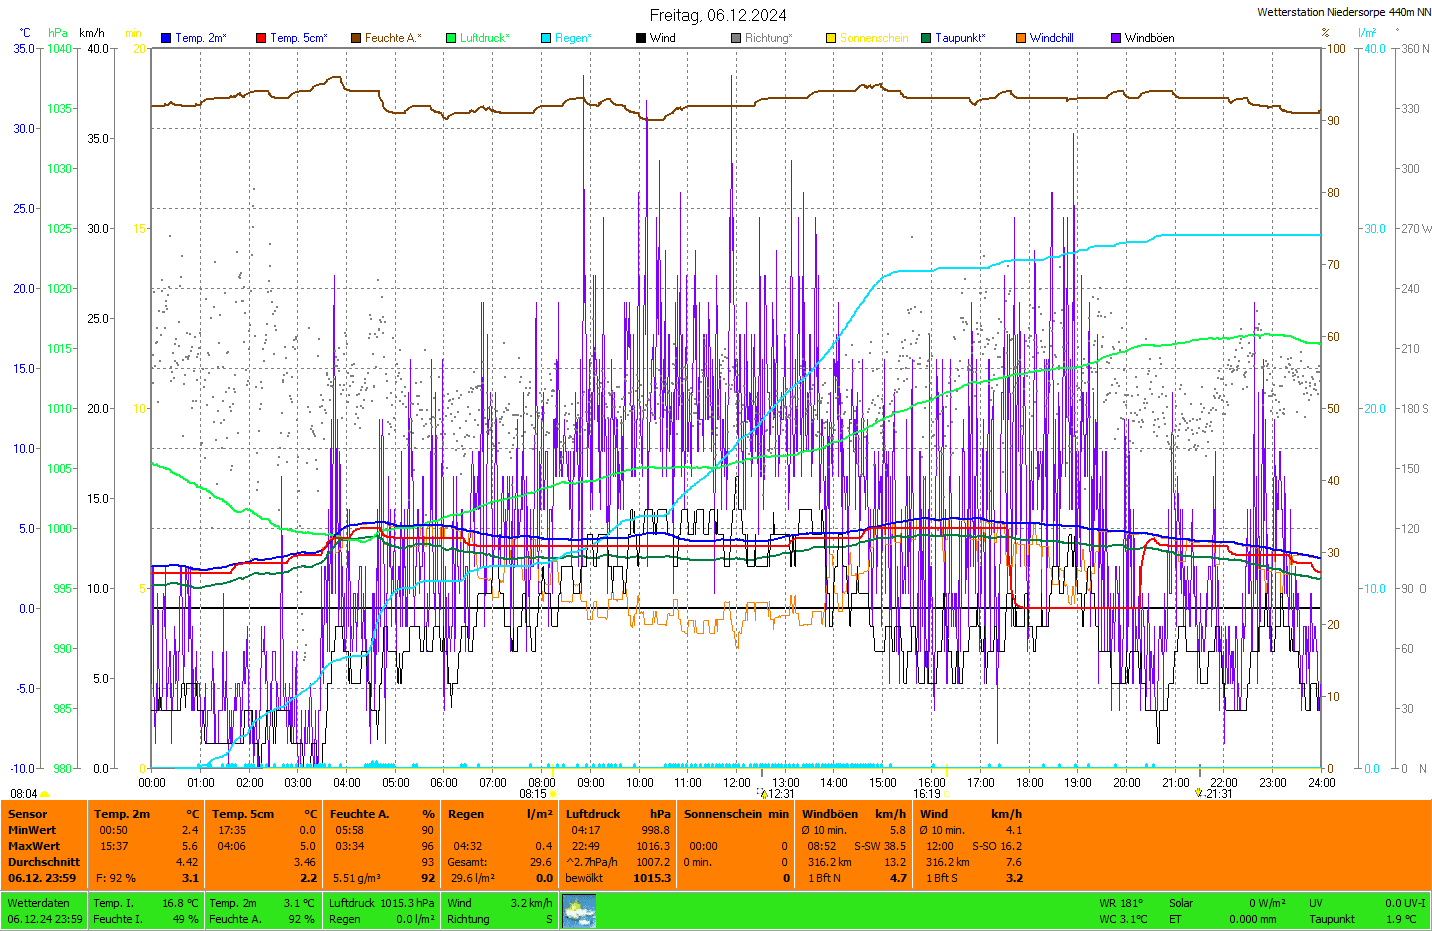Click the brown Feuchte A. legend square
Viewport: 1432px width, 931px height.
coord(356,38)
